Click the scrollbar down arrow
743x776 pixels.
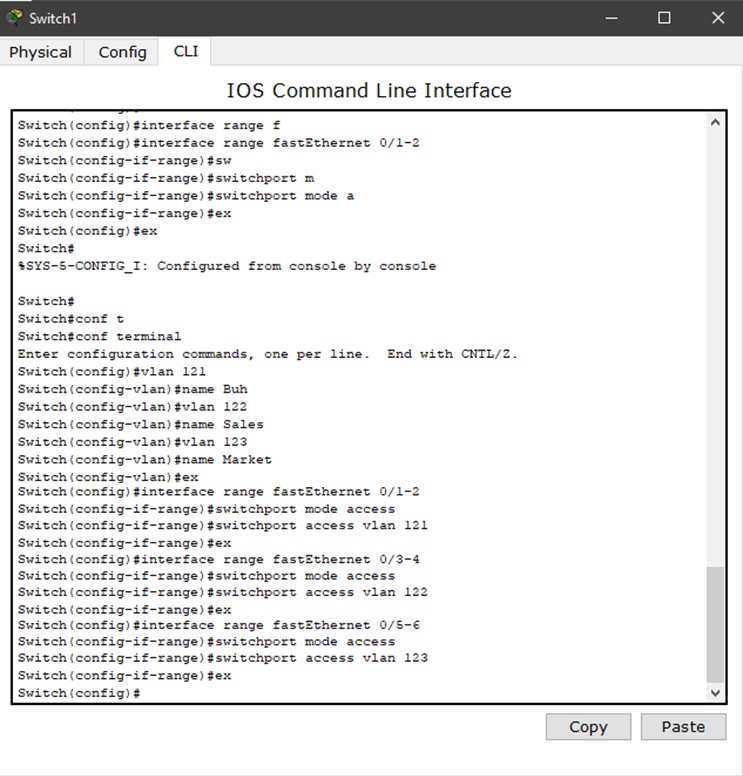coord(715,692)
